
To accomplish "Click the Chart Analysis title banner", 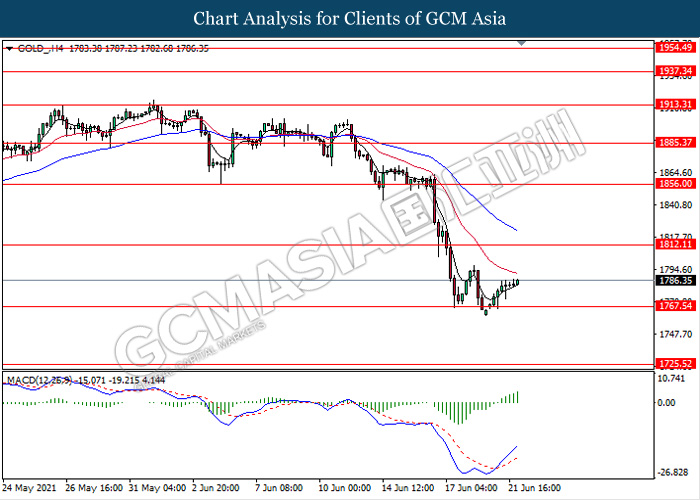I will tap(350, 18).
